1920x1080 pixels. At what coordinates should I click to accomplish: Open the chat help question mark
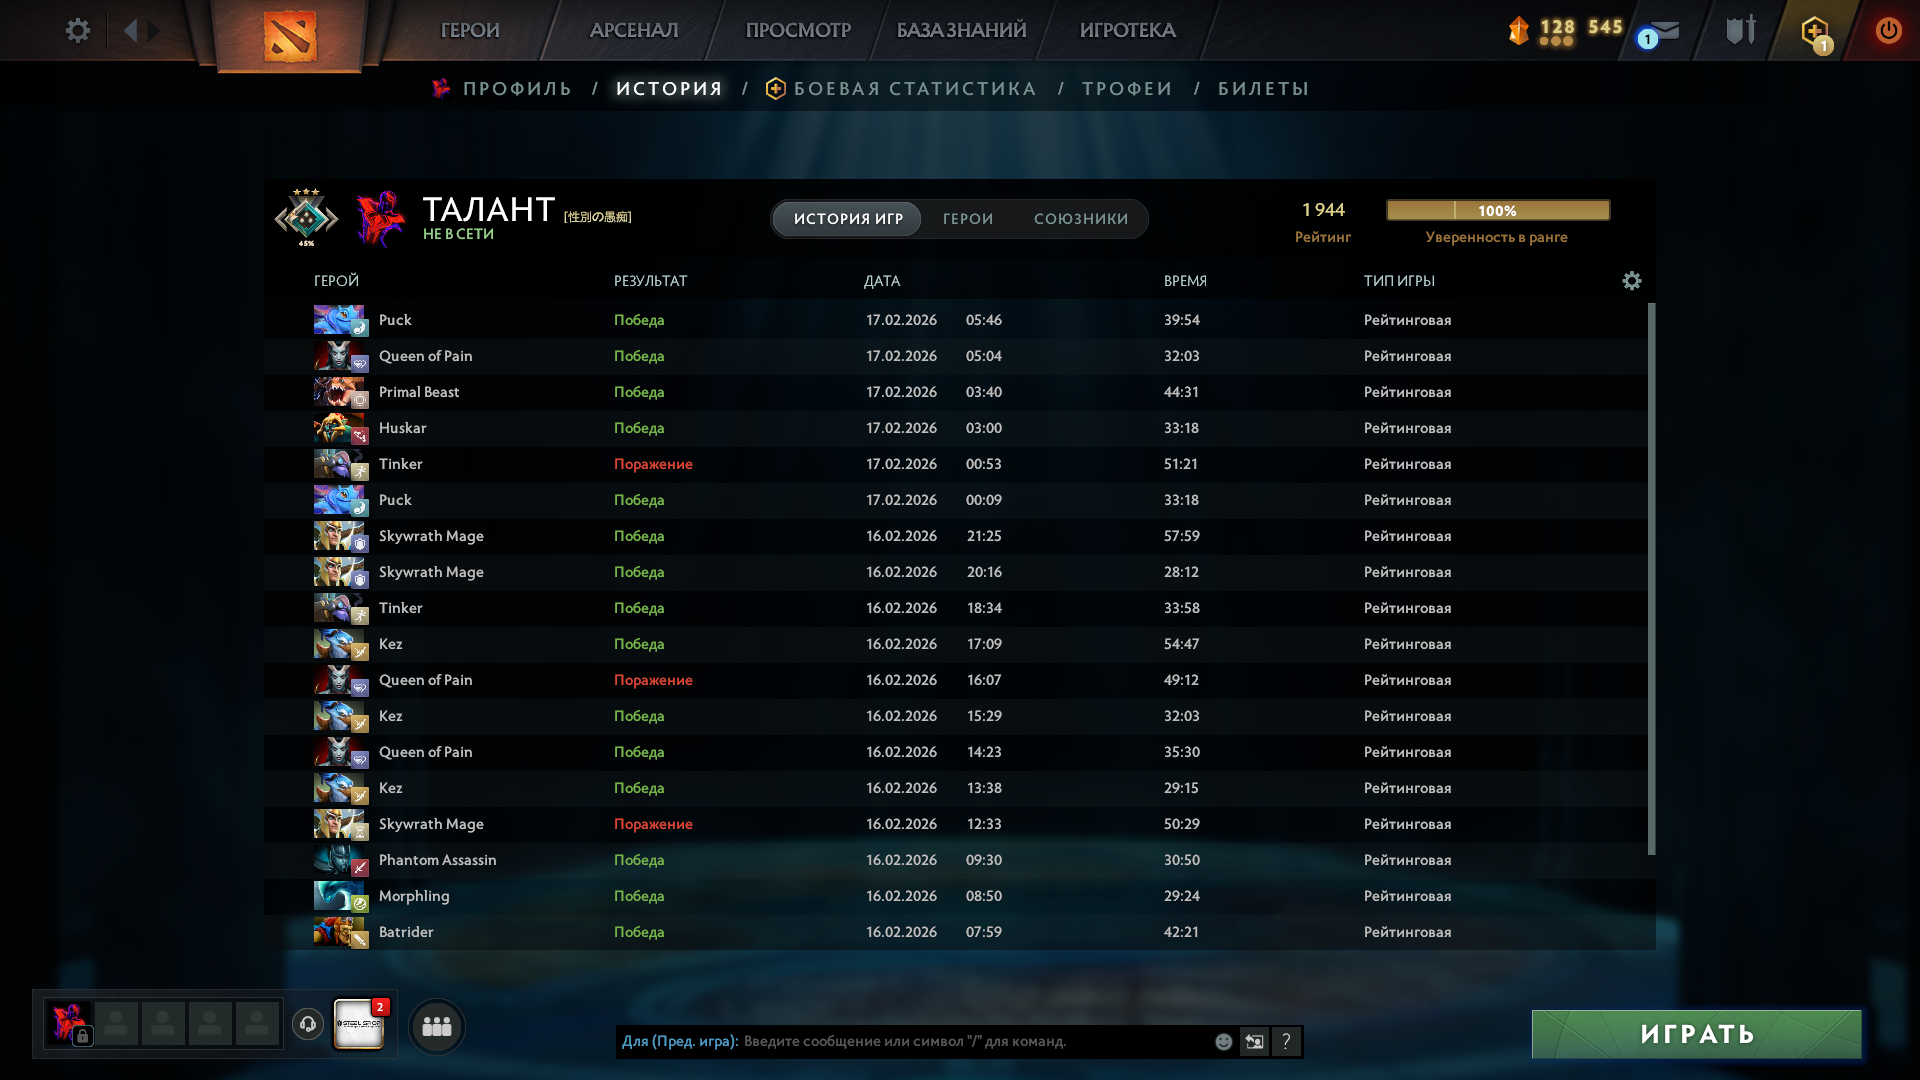coord(1286,1042)
